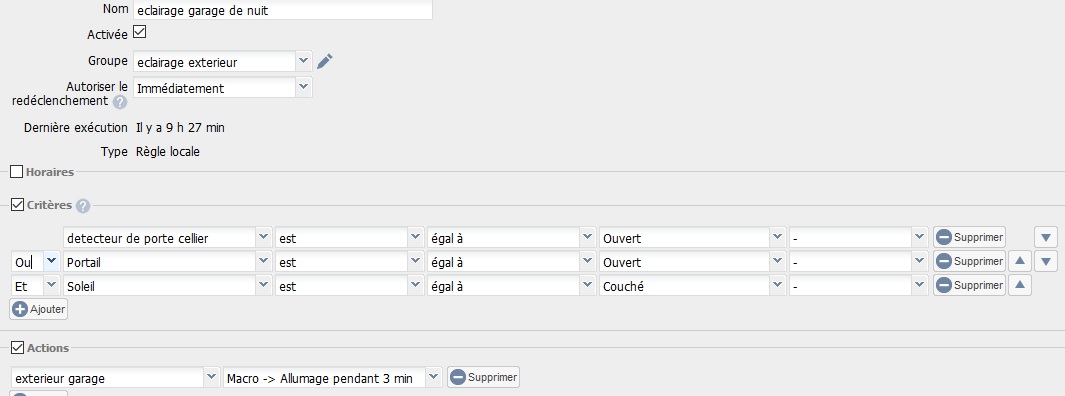The height and width of the screenshot is (396, 1065).
Task: Remove the exterieur garage action with Supprimer
Action: 483,376
